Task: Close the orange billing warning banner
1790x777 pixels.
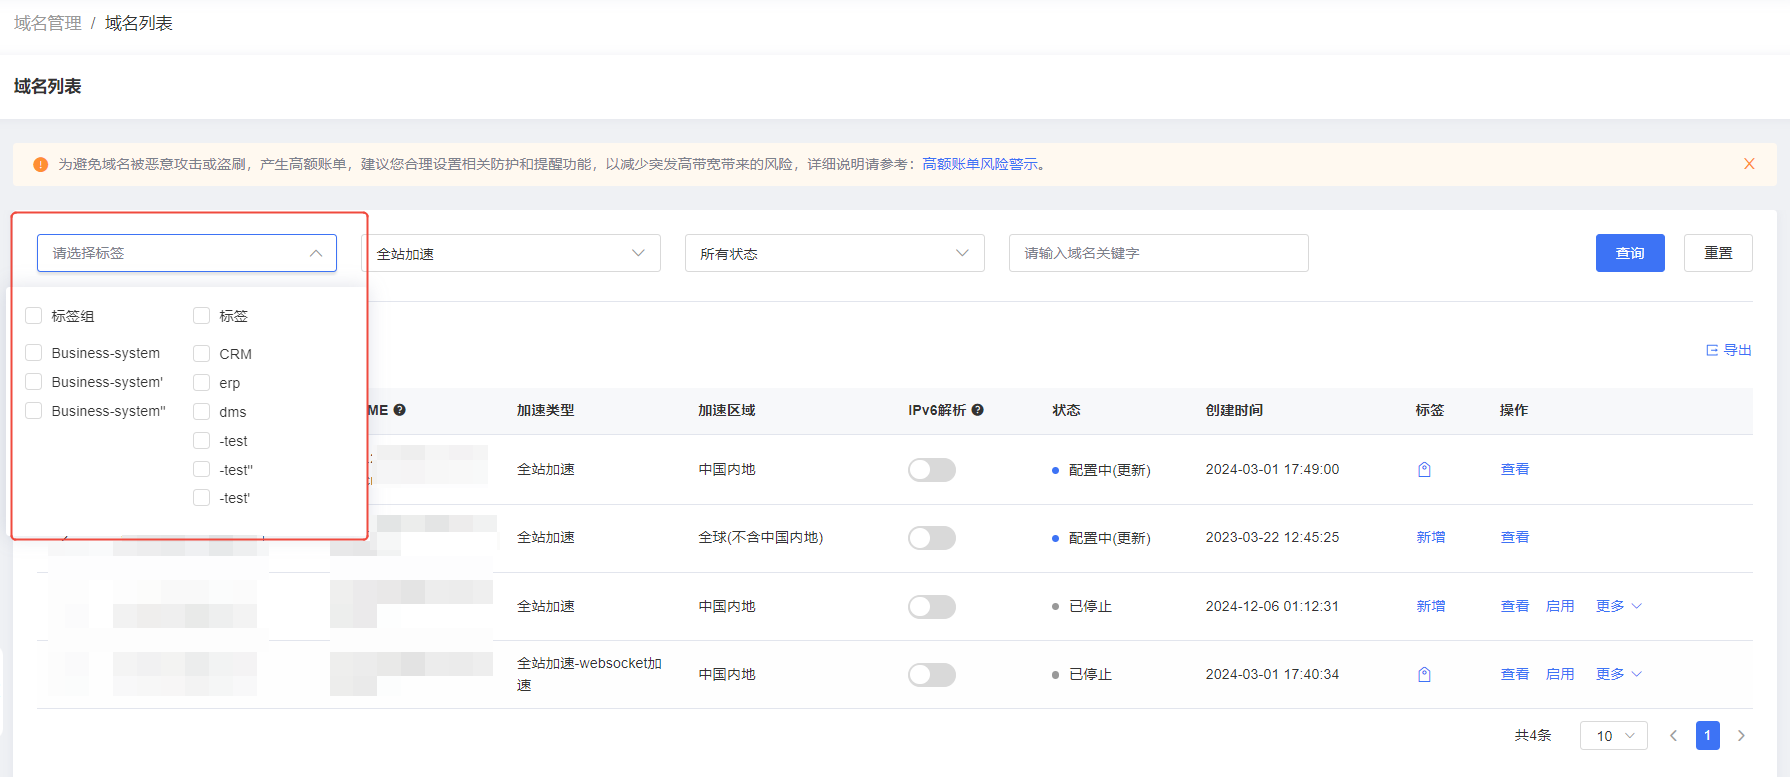Action: tap(1749, 164)
